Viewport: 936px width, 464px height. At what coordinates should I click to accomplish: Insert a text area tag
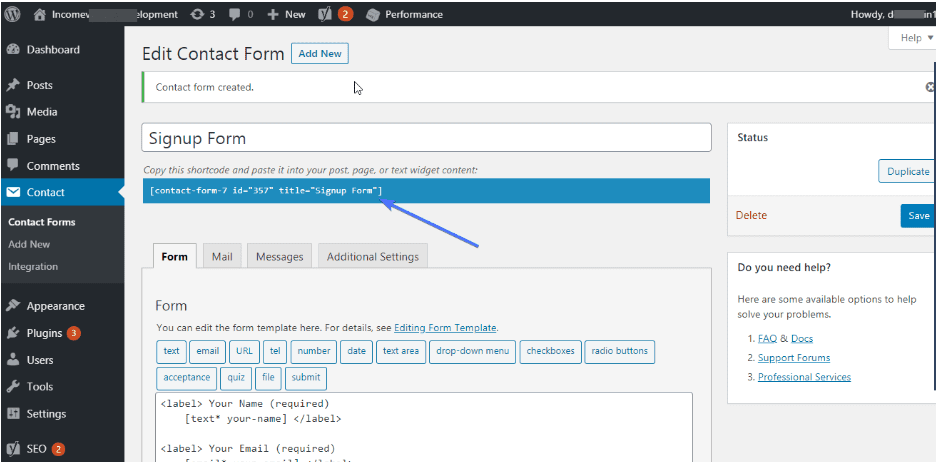click(401, 351)
